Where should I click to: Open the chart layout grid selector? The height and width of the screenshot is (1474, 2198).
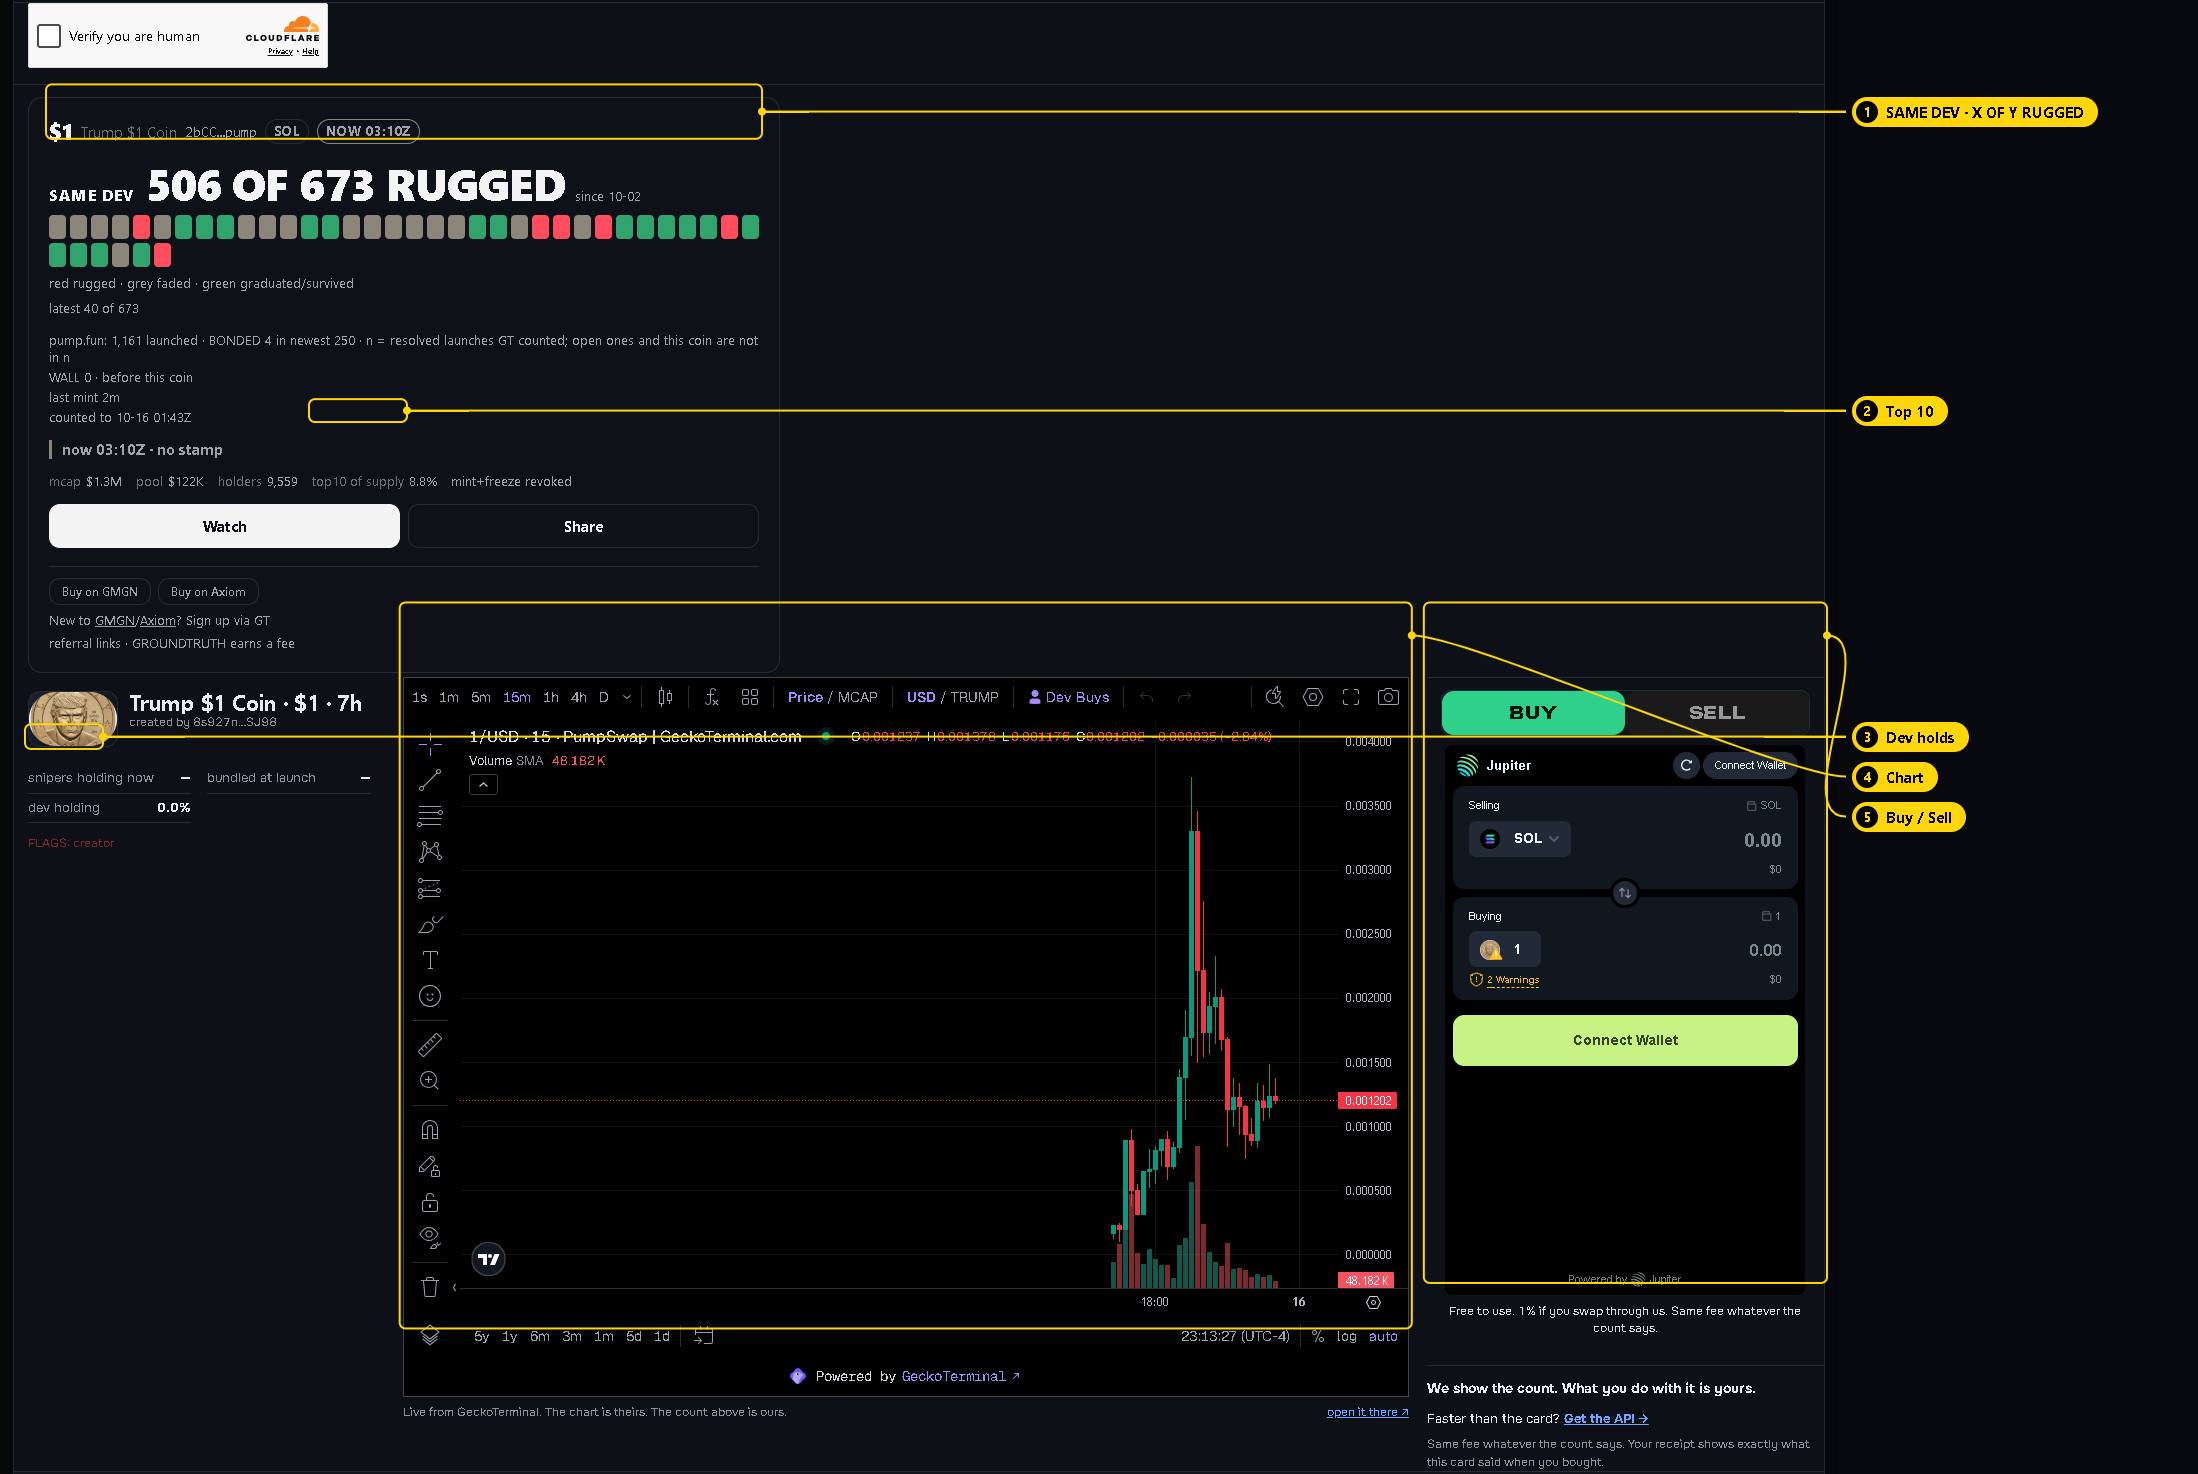(x=750, y=697)
